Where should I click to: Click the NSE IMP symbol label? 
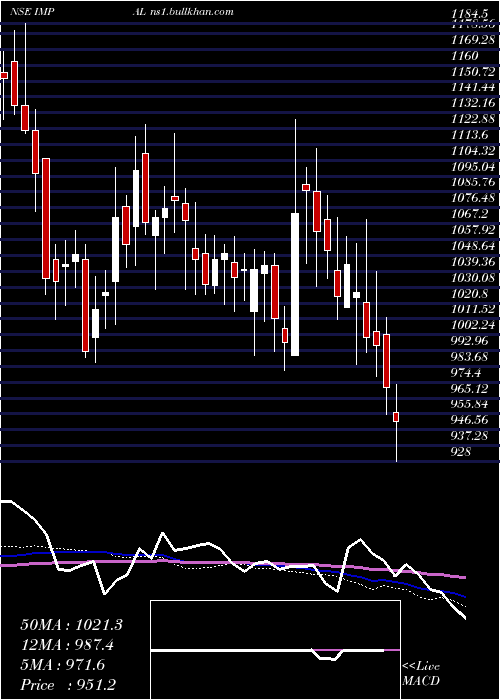(x=32, y=12)
